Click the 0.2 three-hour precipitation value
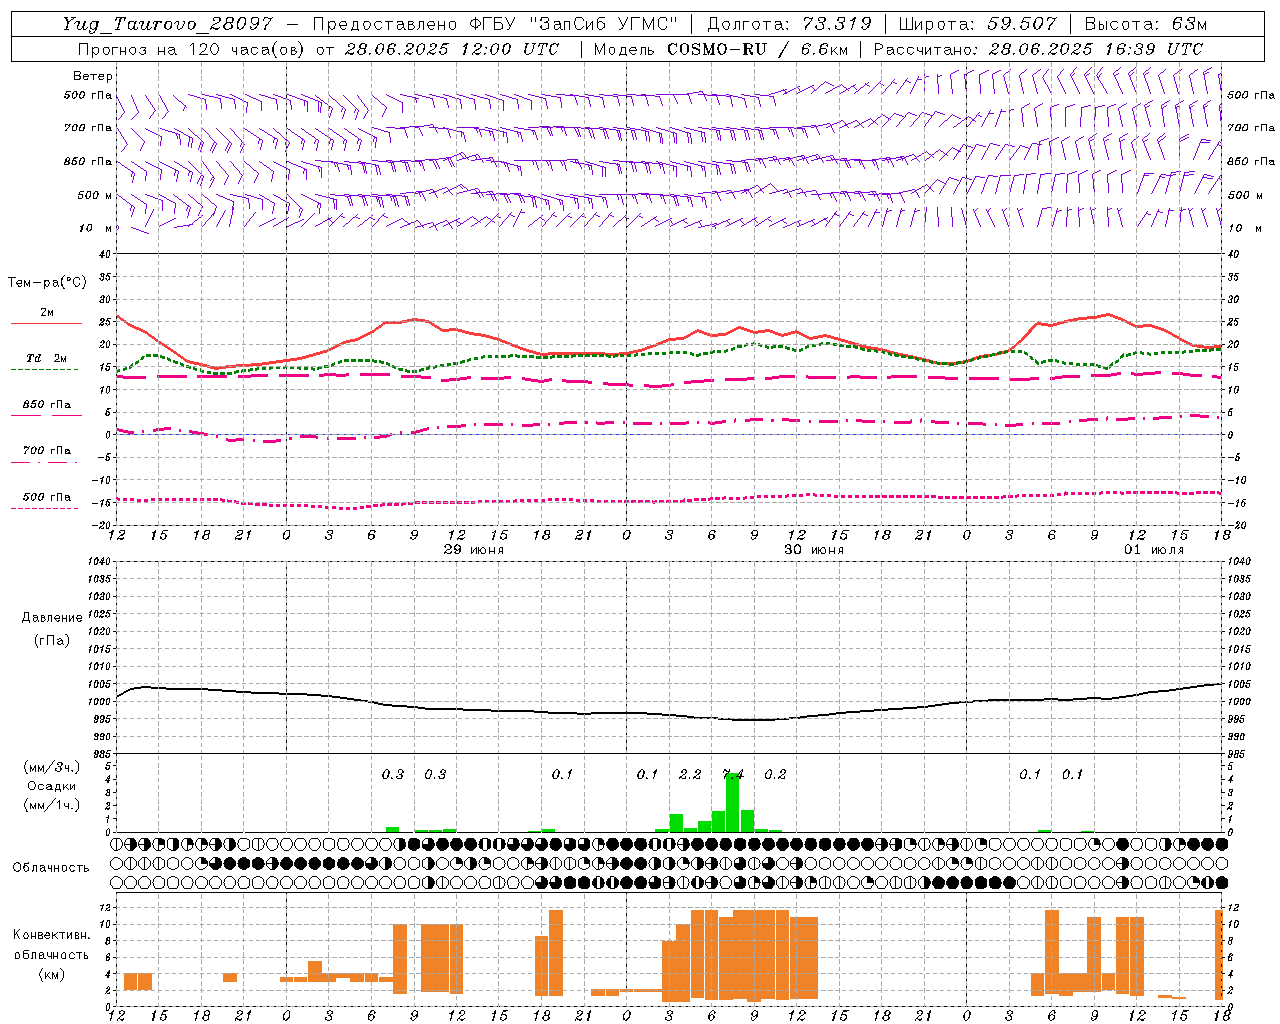 [x=775, y=775]
